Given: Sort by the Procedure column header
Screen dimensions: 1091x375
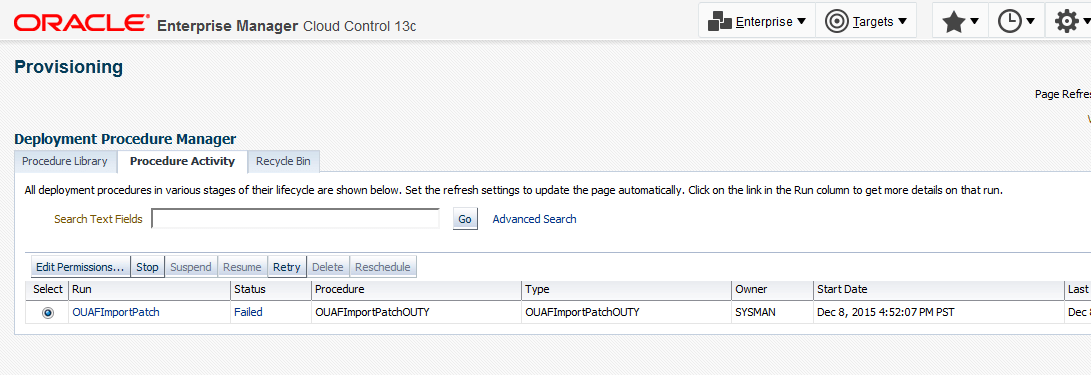Looking at the screenshot, I should (416, 289).
